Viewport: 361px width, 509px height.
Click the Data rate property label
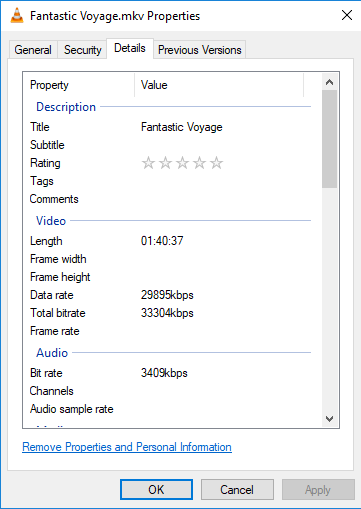[52, 295]
